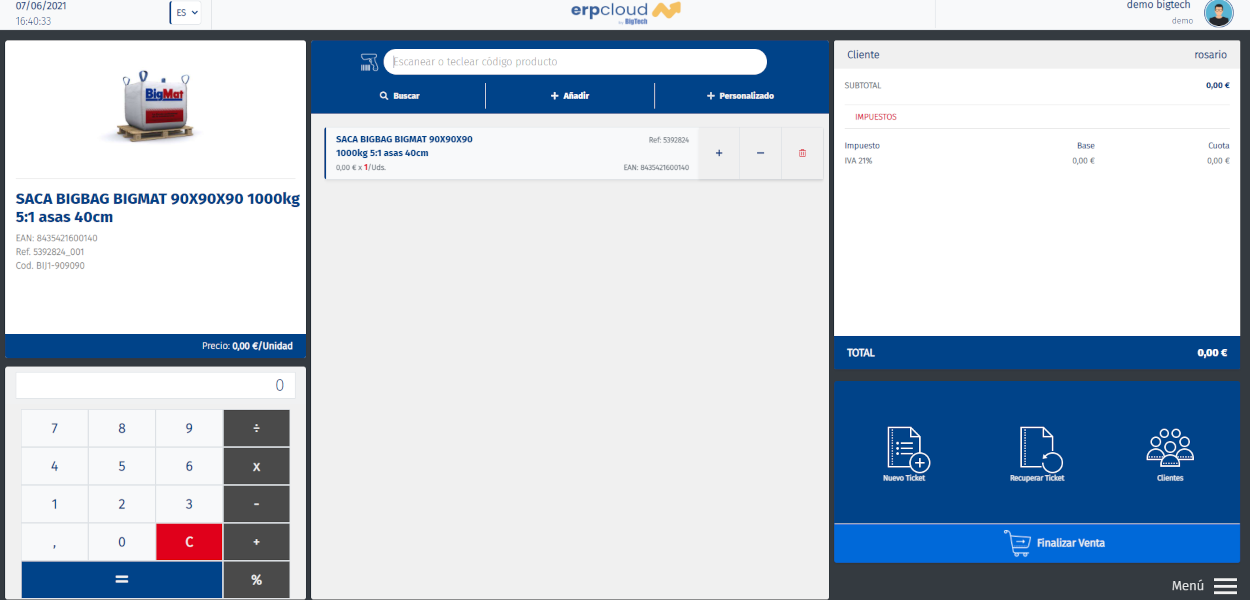Click Ref. 5392824_001 in product card
The image size is (1250, 600).
tap(50, 252)
